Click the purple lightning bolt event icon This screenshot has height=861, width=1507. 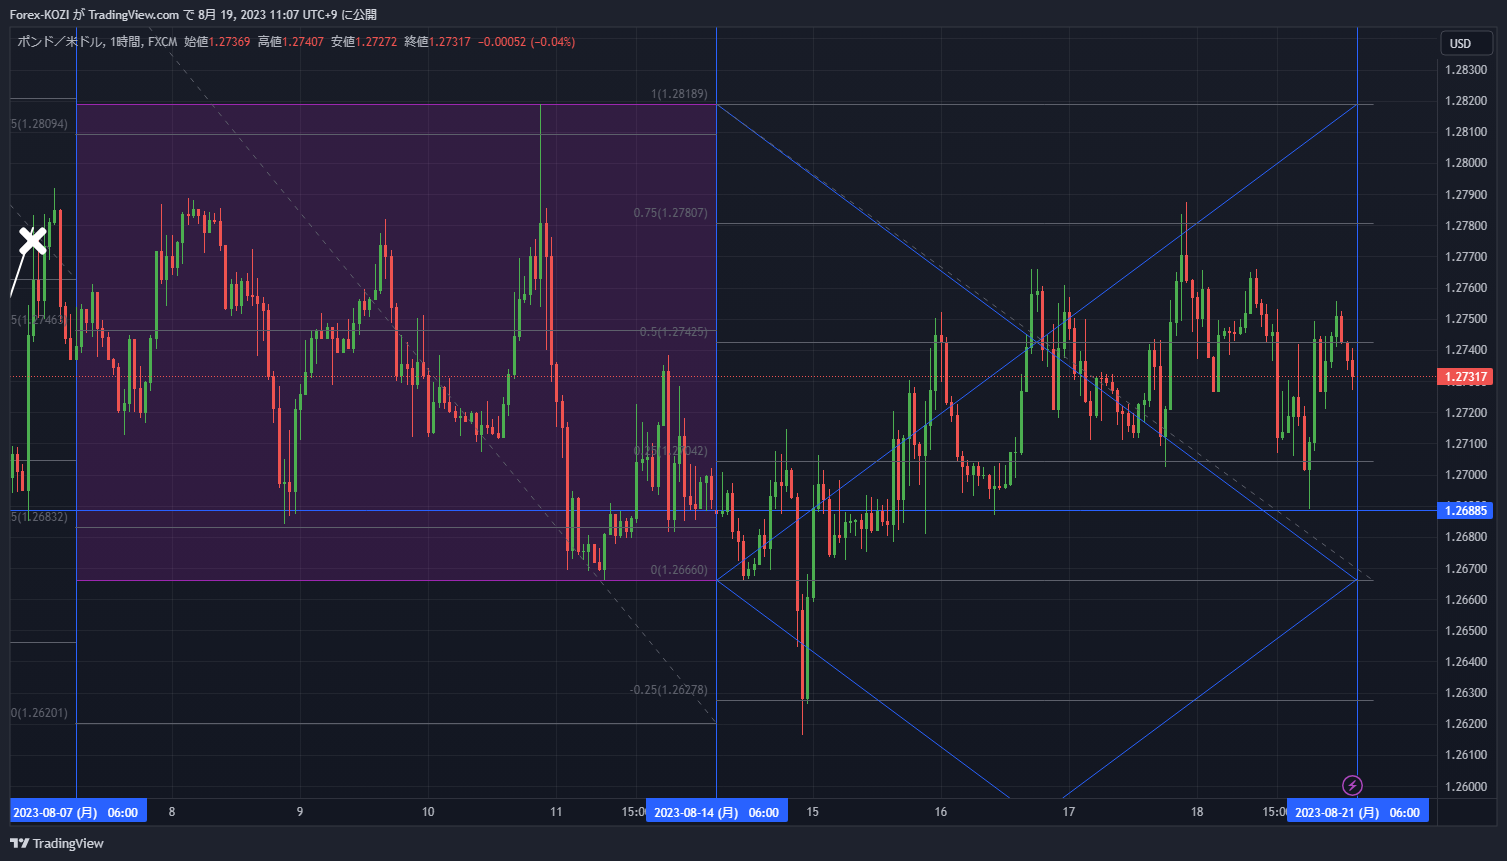pyautogui.click(x=1352, y=785)
